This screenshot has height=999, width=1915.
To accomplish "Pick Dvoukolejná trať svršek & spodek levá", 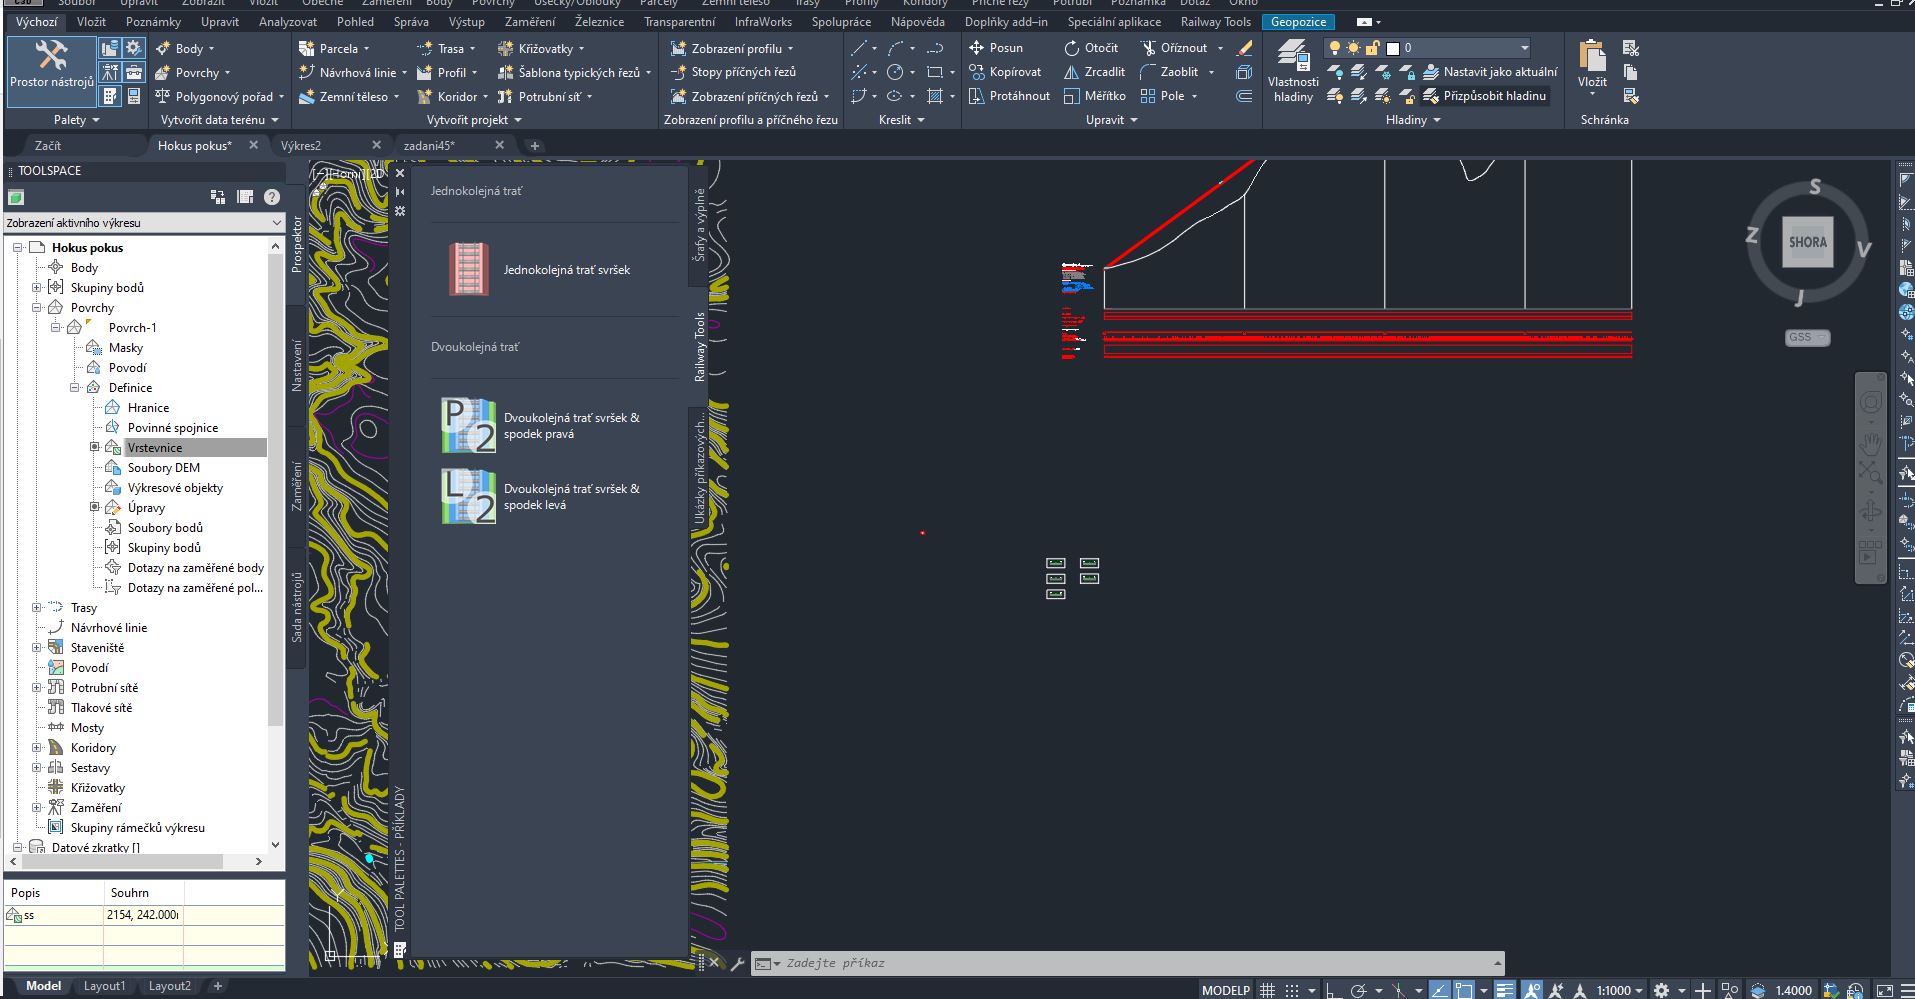I will click(x=469, y=497).
